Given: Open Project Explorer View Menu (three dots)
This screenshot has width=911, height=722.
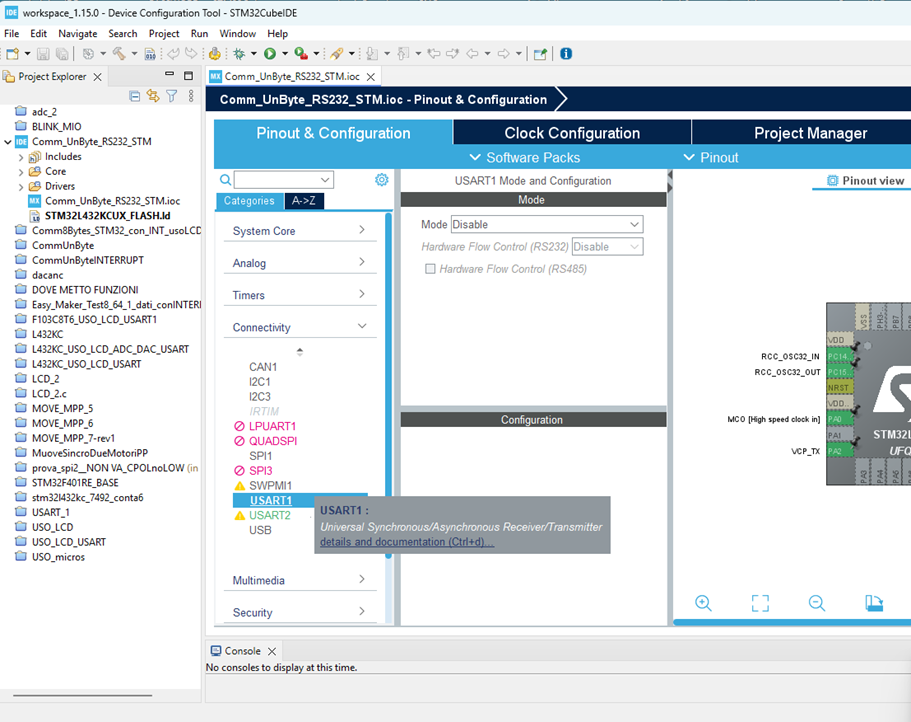Looking at the screenshot, I should click(x=191, y=96).
